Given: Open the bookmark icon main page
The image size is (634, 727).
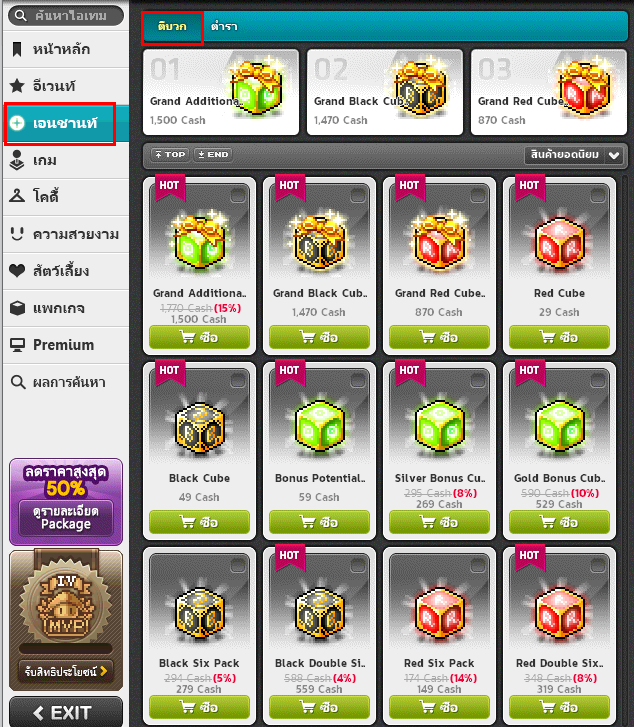Looking at the screenshot, I should [x=17, y=49].
